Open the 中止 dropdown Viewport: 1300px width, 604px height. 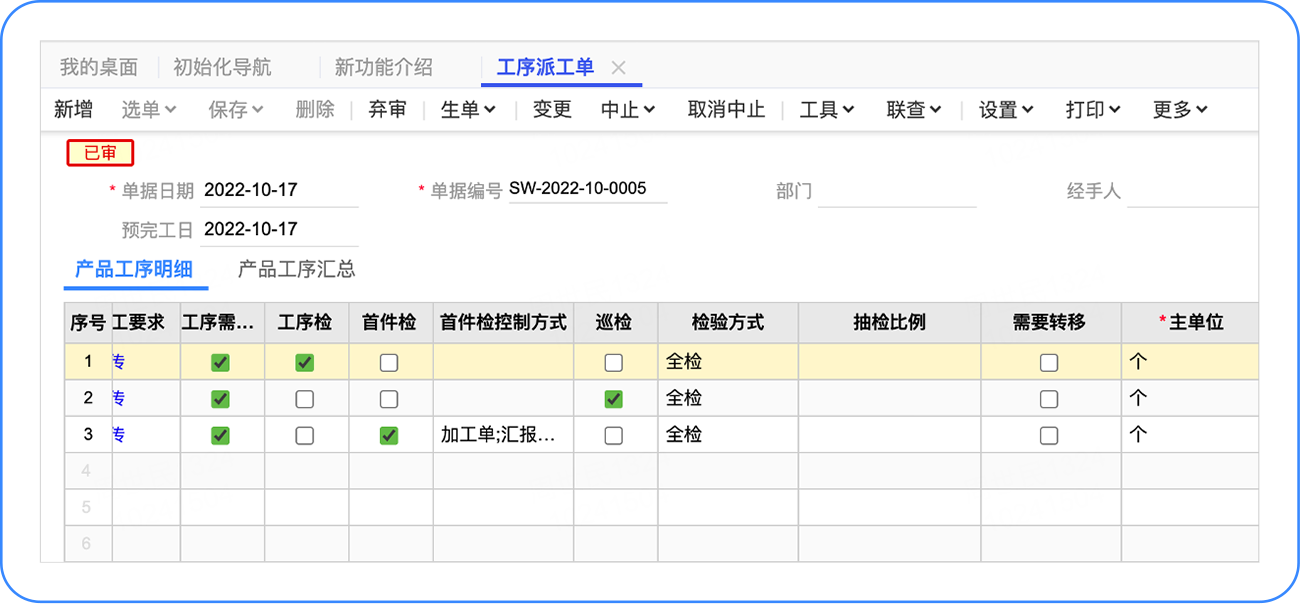628,110
